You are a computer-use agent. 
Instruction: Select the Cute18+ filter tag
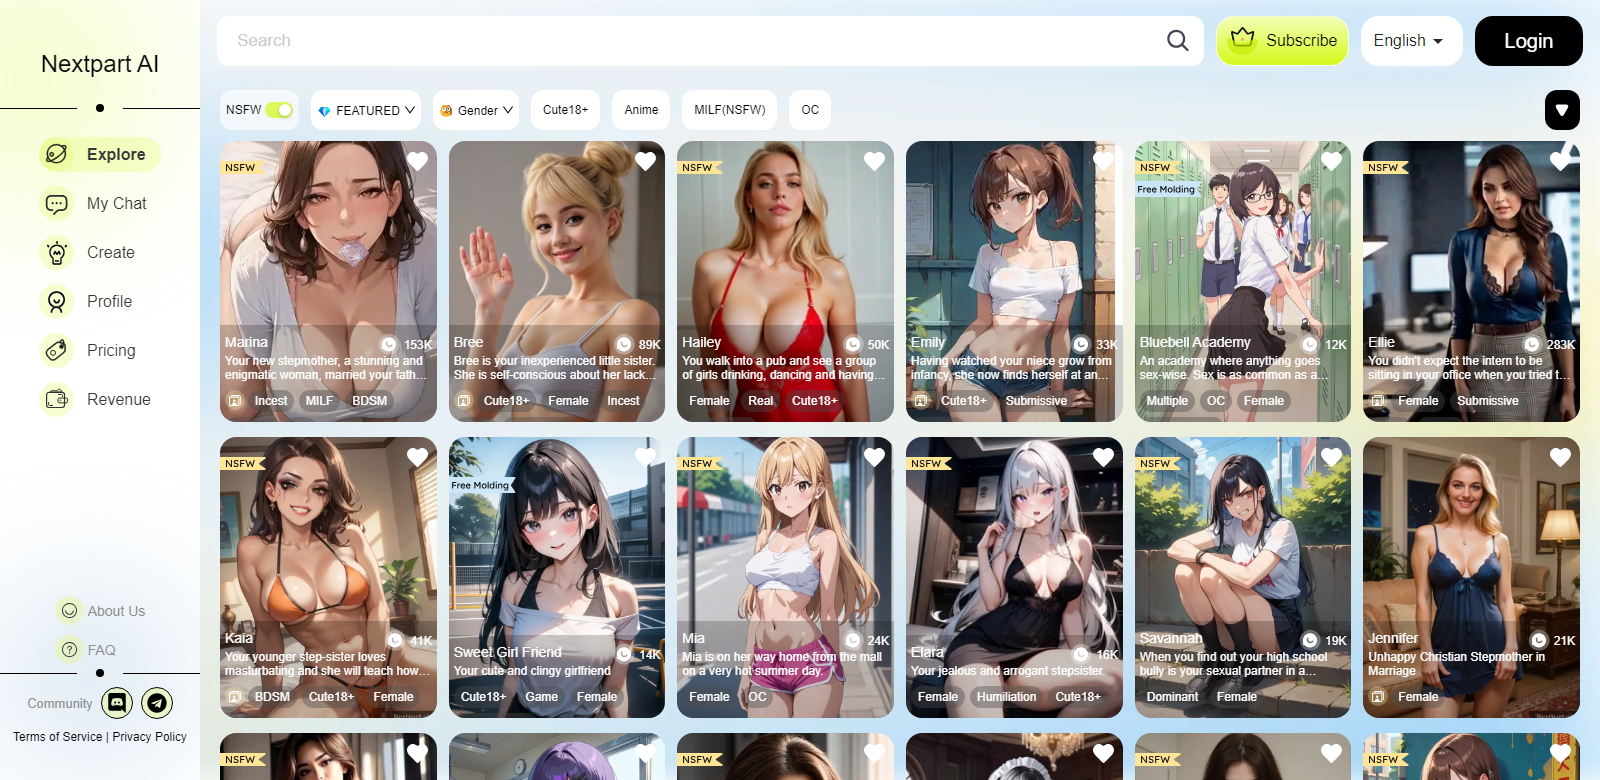(565, 110)
